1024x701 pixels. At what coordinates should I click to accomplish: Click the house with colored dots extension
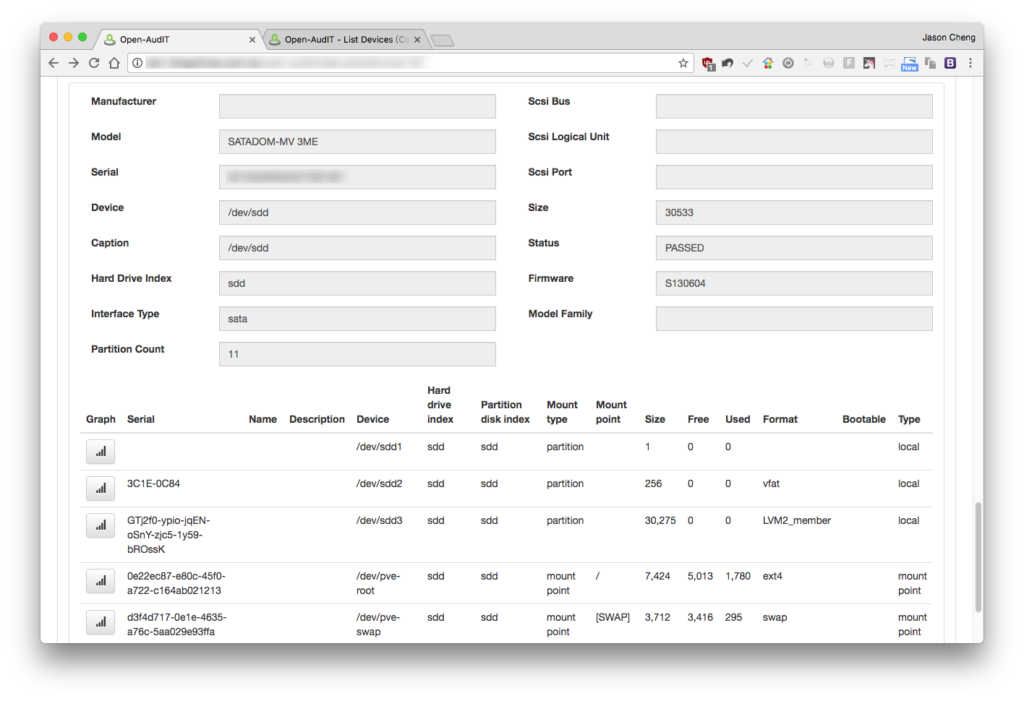coord(768,63)
